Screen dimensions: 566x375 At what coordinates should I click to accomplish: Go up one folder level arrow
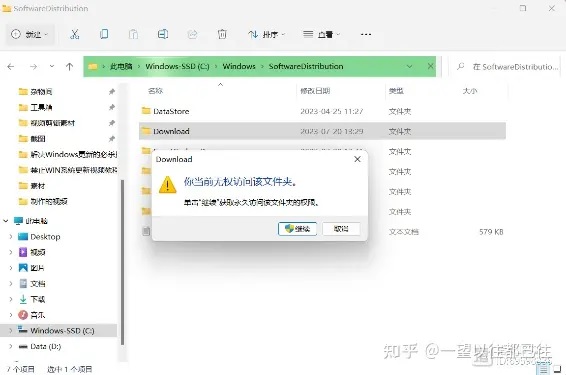tap(69, 66)
